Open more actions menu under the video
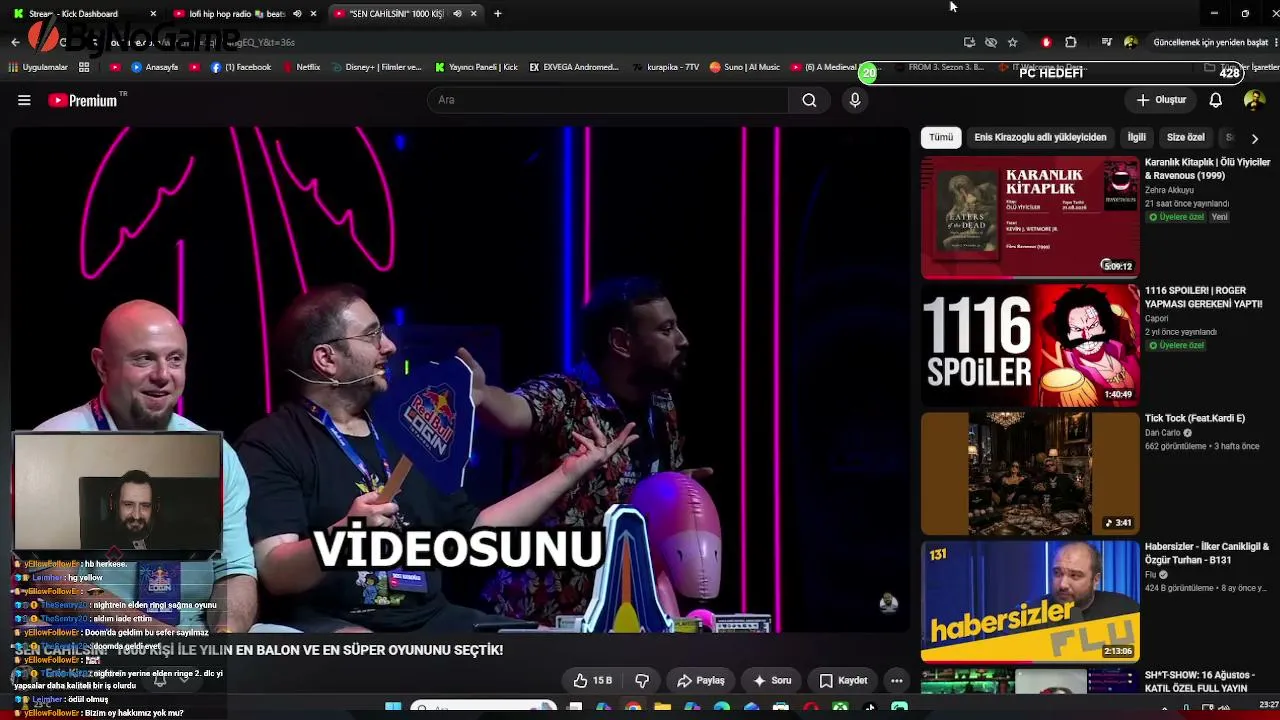 pyautogui.click(x=896, y=681)
